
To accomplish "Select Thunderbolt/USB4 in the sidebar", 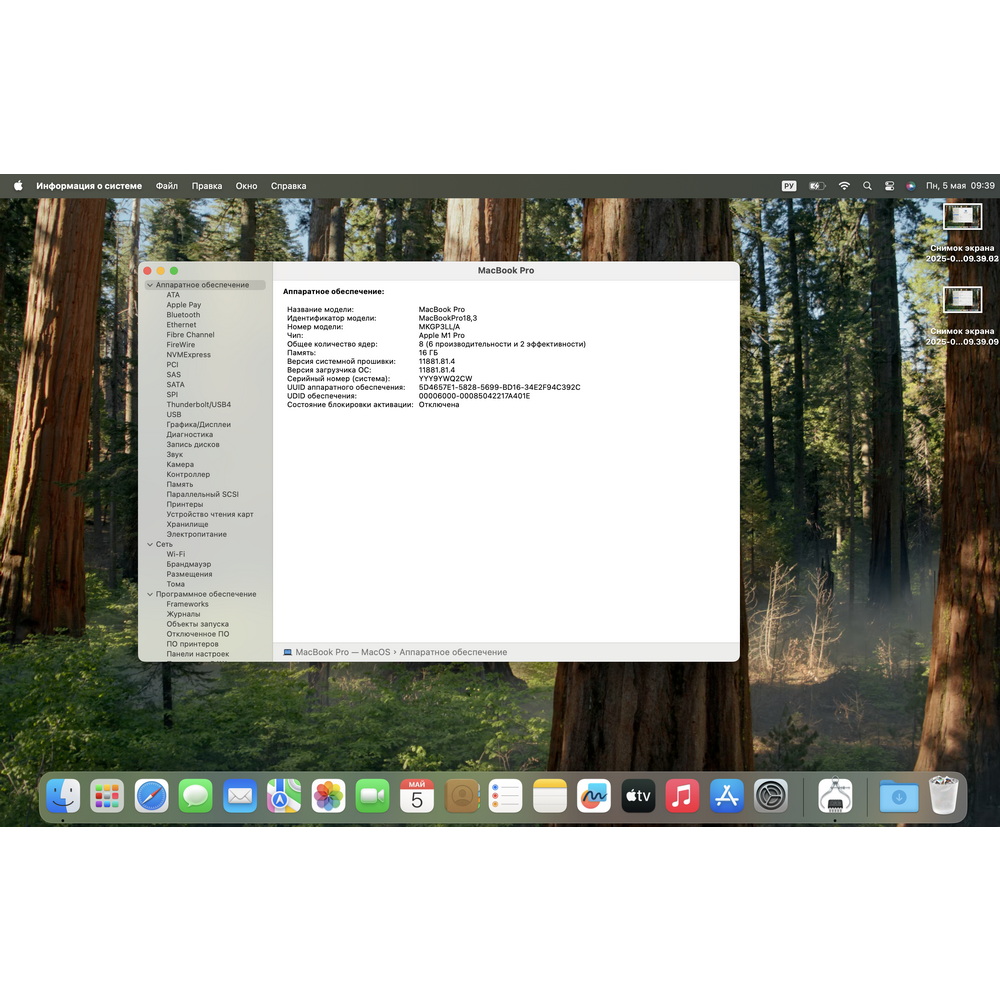I will click(x=198, y=404).
